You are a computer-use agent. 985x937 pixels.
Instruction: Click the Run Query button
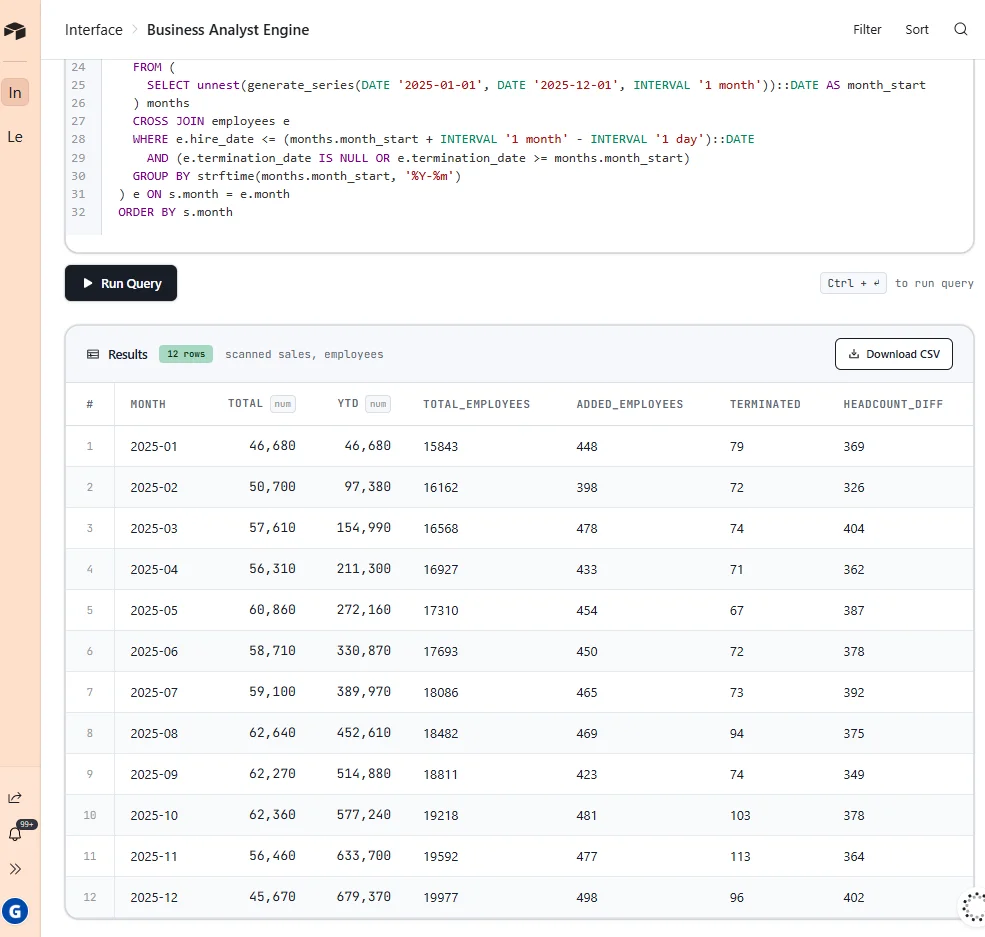[121, 283]
